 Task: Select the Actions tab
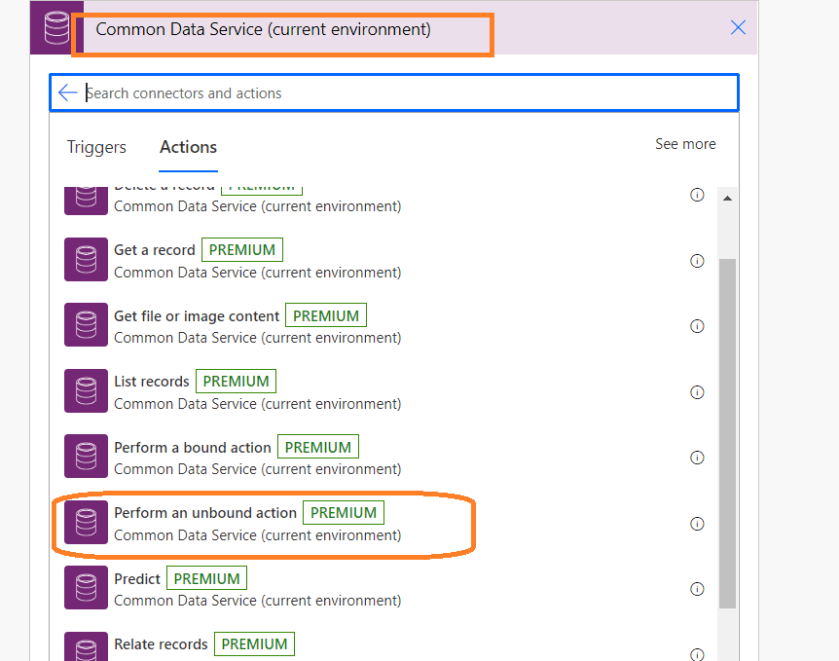188,147
